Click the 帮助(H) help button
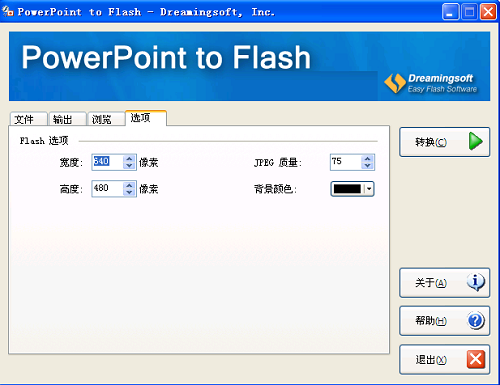500x385 pixels. pyautogui.click(x=444, y=321)
